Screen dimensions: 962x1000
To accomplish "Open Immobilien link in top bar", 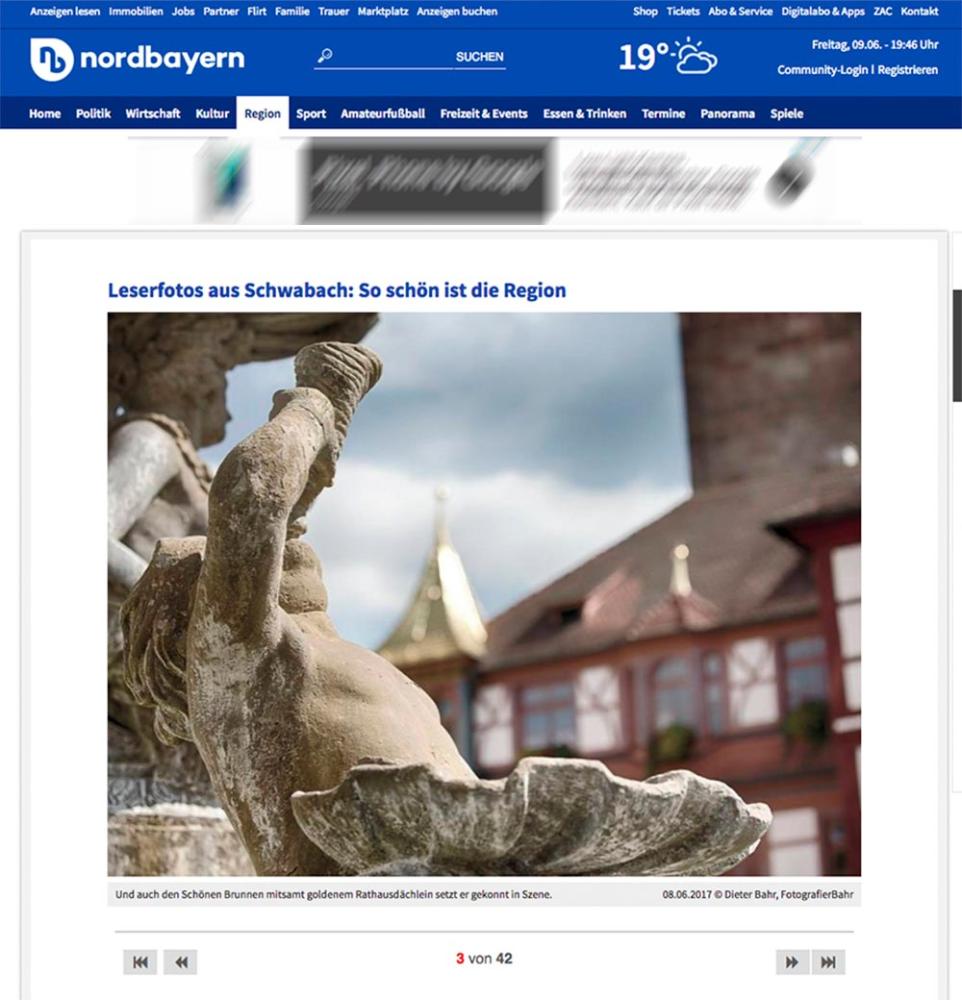I will pos(136,12).
